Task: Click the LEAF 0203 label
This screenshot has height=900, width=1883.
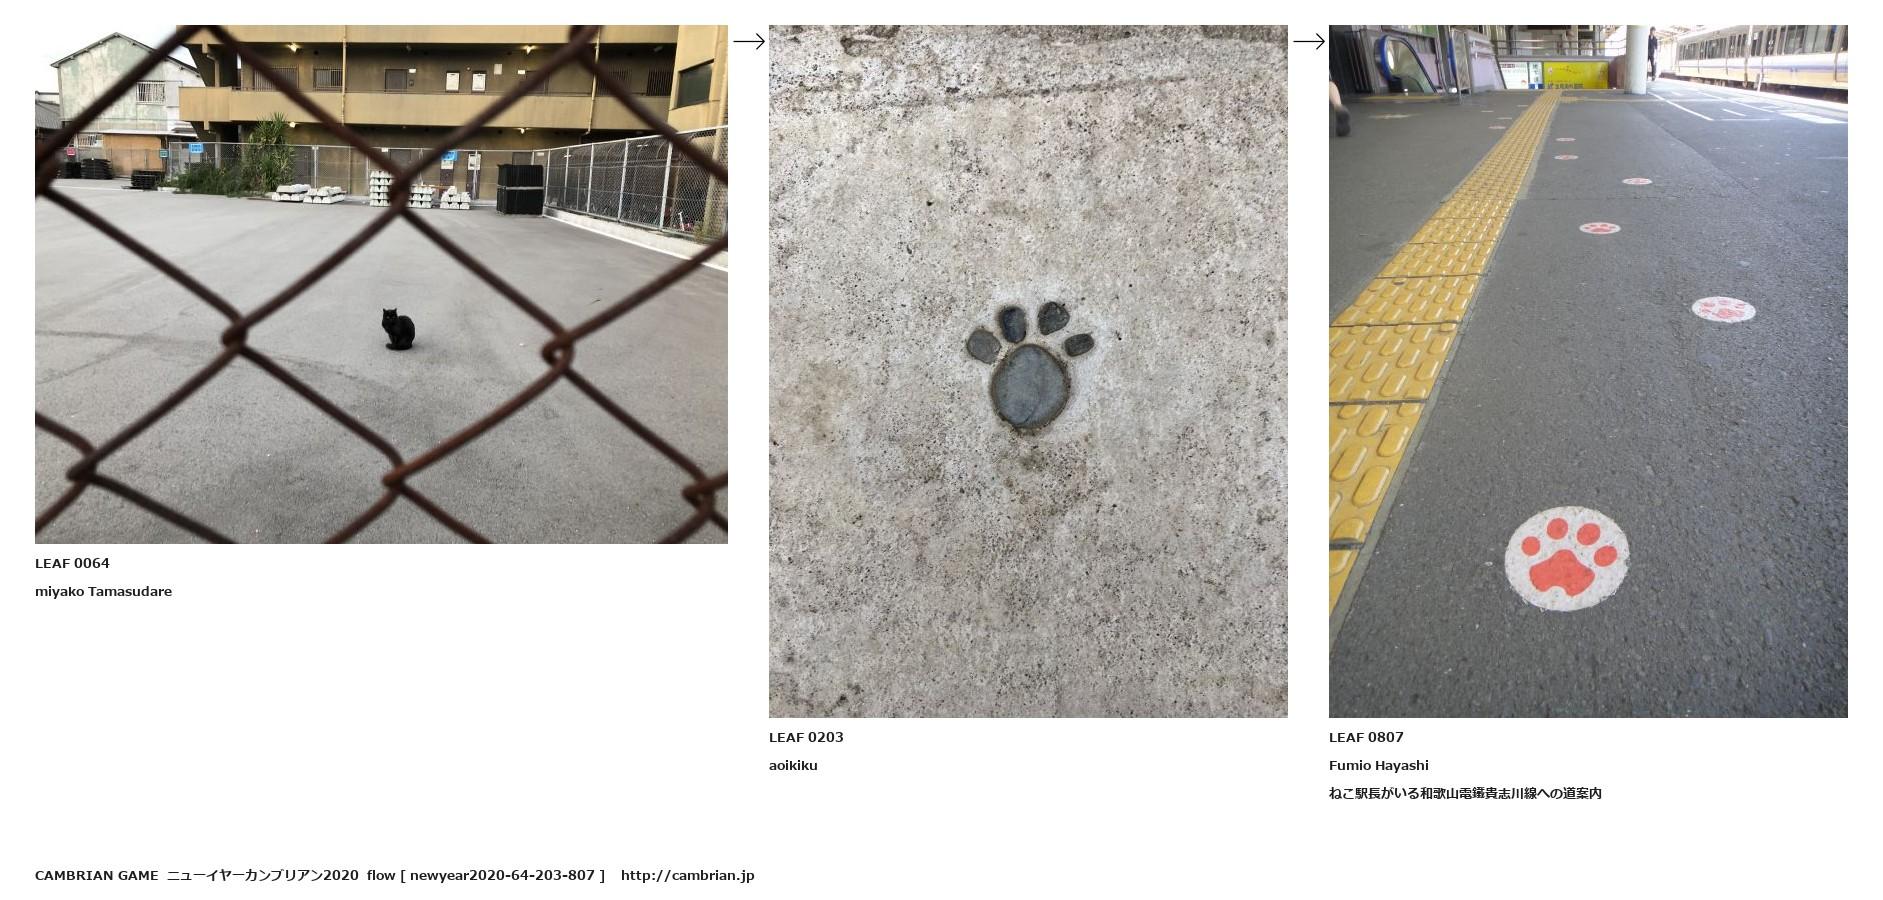Action: 806,737
